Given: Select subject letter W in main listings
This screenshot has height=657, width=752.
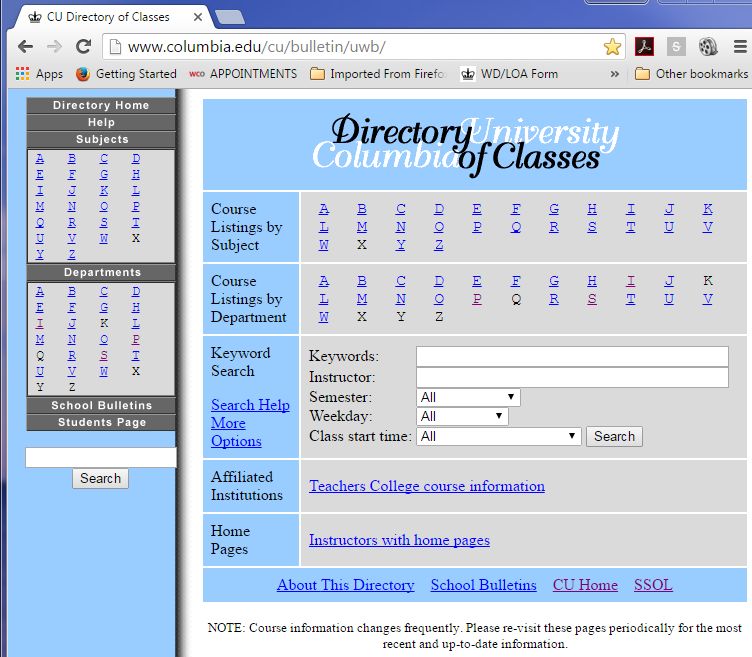Looking at the screenshot, I should pyautogui.click(x=324, y=245).
